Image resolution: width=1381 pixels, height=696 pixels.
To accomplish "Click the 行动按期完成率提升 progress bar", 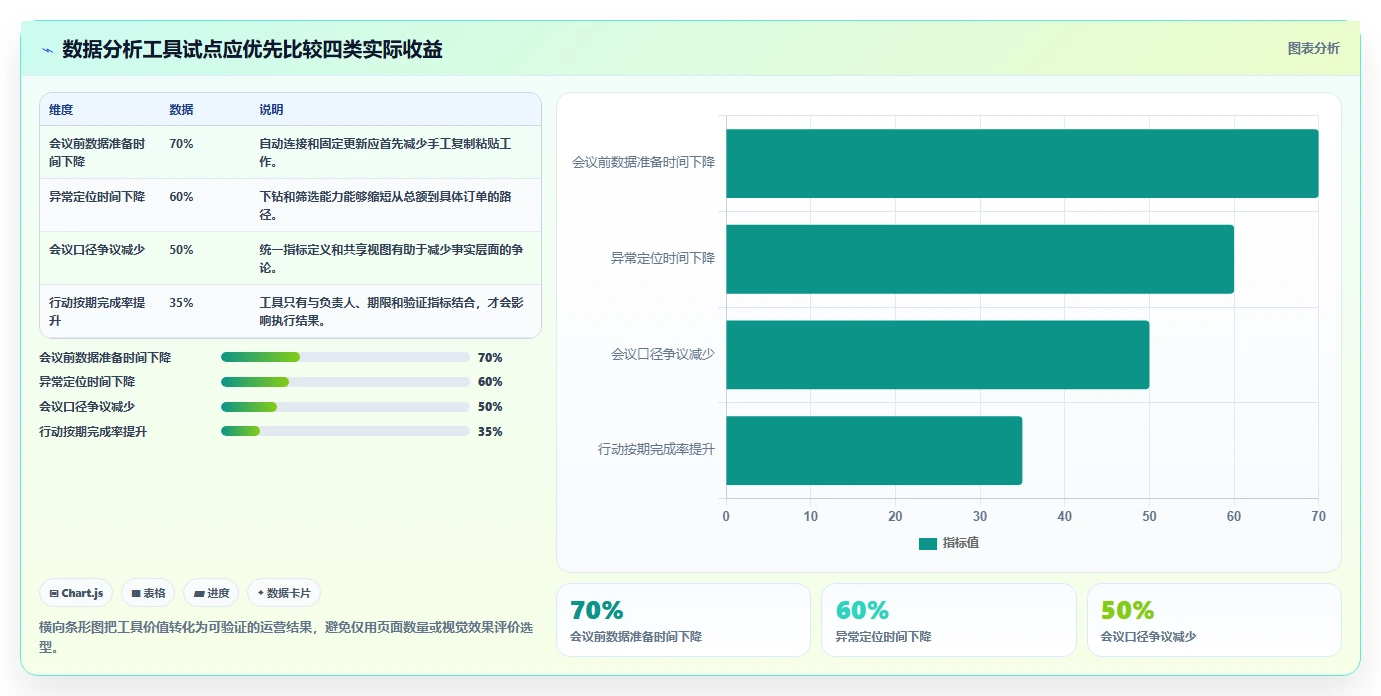I will (x=345, y=431).
